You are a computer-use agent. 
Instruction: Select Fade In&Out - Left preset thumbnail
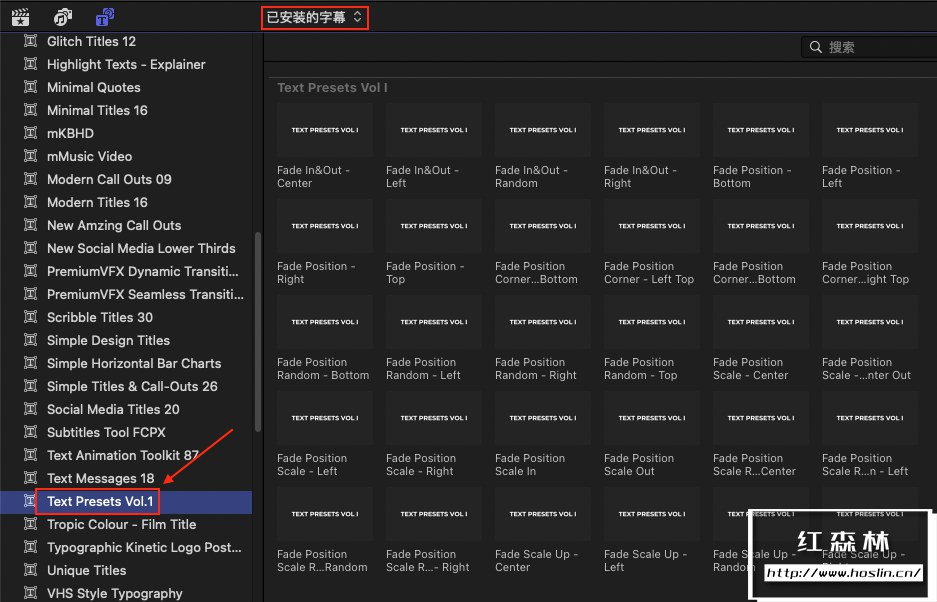434,130
